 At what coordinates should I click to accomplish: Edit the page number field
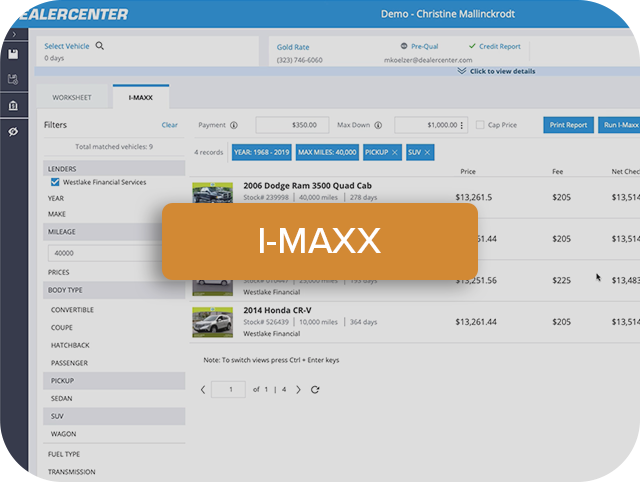(x=229, y=389)
